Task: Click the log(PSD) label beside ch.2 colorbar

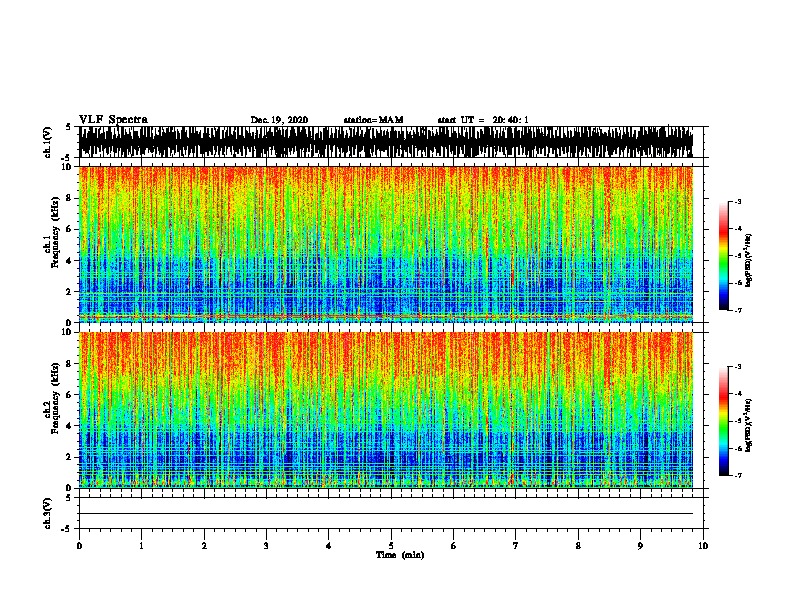Action: (749, 426)
